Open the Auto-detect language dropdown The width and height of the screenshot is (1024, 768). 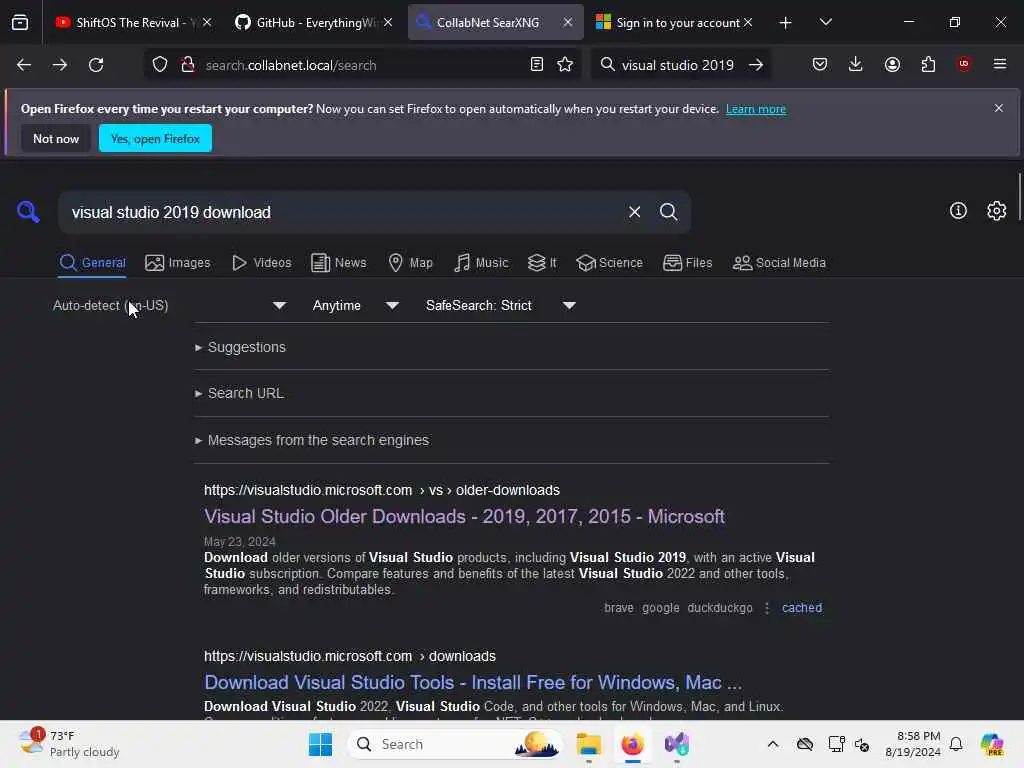(x=170, y=305)
